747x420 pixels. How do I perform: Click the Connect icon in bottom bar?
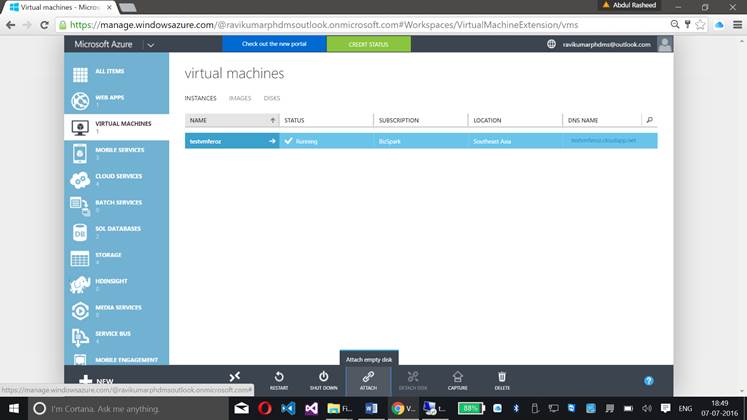click(234, 377)
